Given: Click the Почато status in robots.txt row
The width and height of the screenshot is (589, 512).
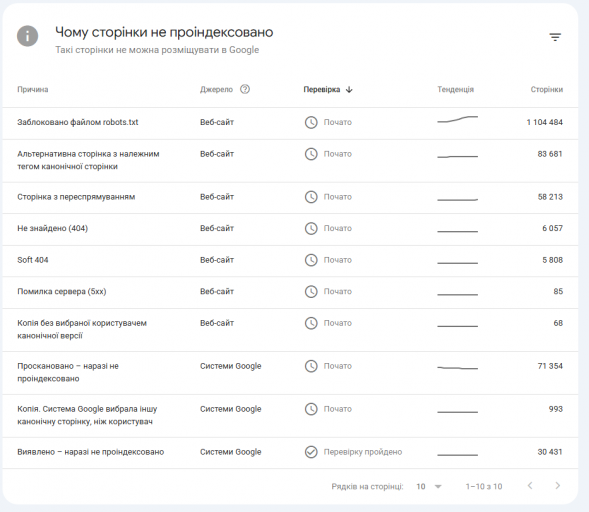Looking at the screenshot, I should (338, 122).
